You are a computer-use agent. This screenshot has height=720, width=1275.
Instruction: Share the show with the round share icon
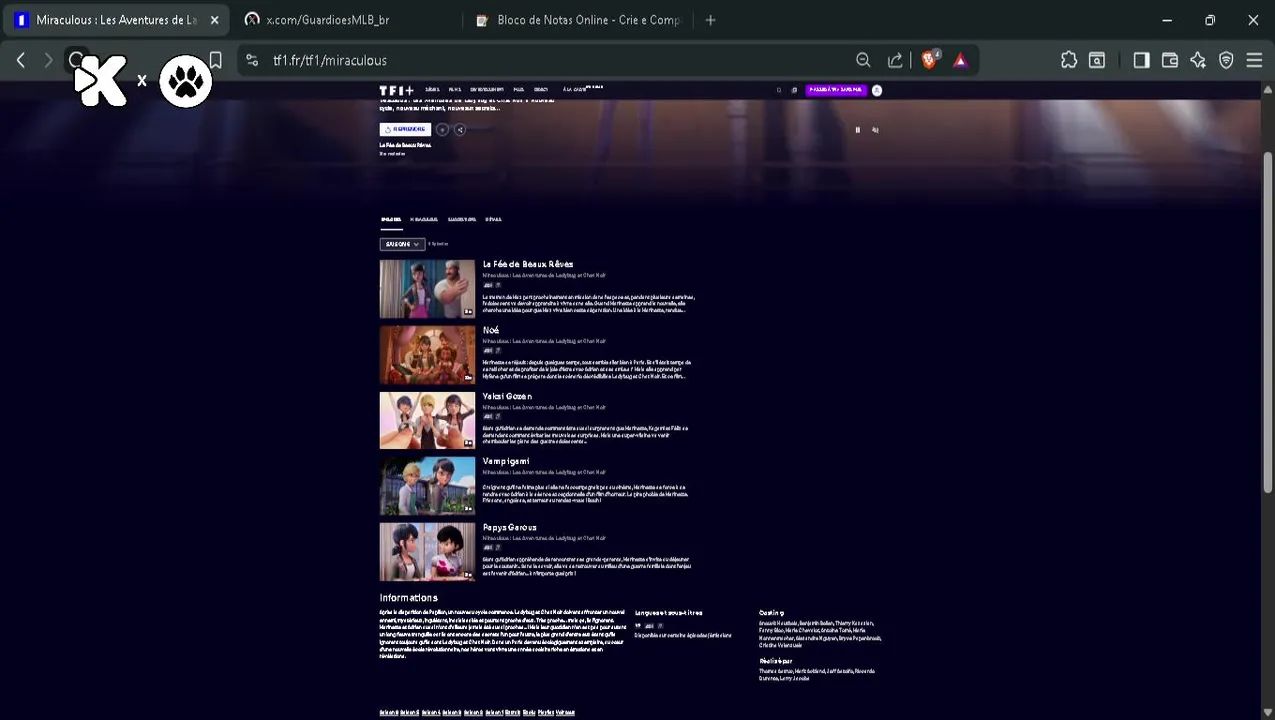pos(460,129)
